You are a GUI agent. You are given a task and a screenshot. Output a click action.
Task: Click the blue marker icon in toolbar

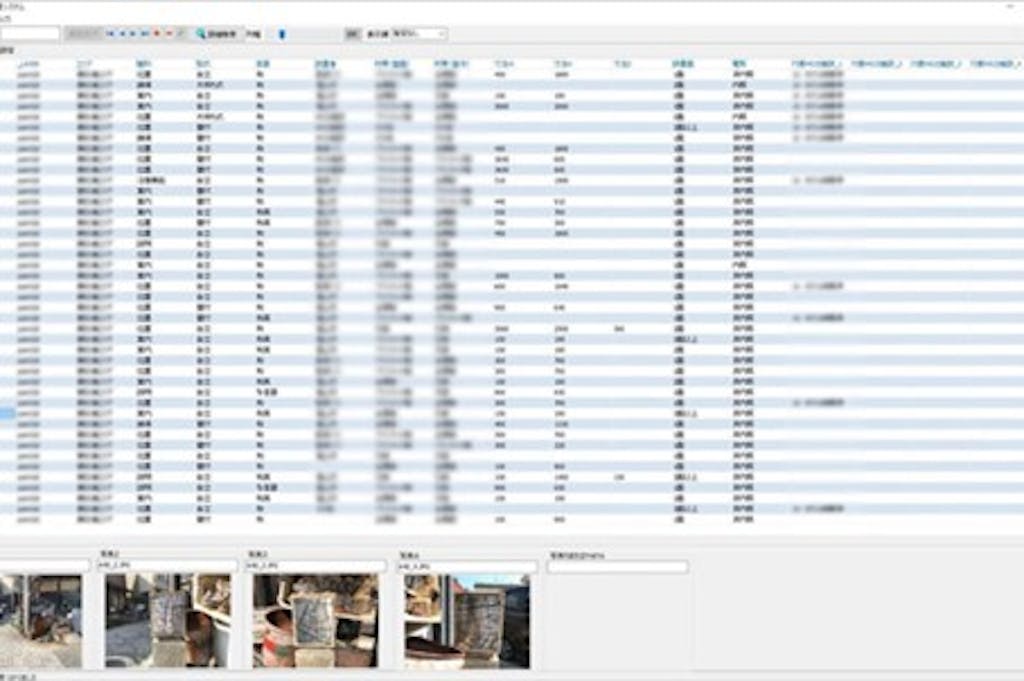coord(282,34)
